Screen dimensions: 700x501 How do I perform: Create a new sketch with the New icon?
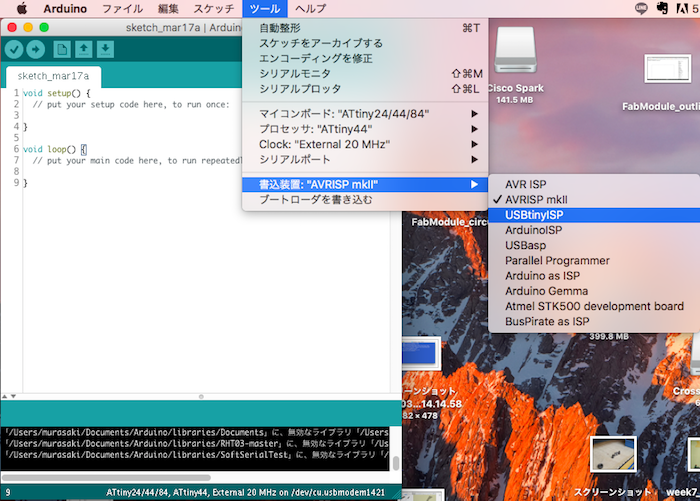(x=62, y=50)
